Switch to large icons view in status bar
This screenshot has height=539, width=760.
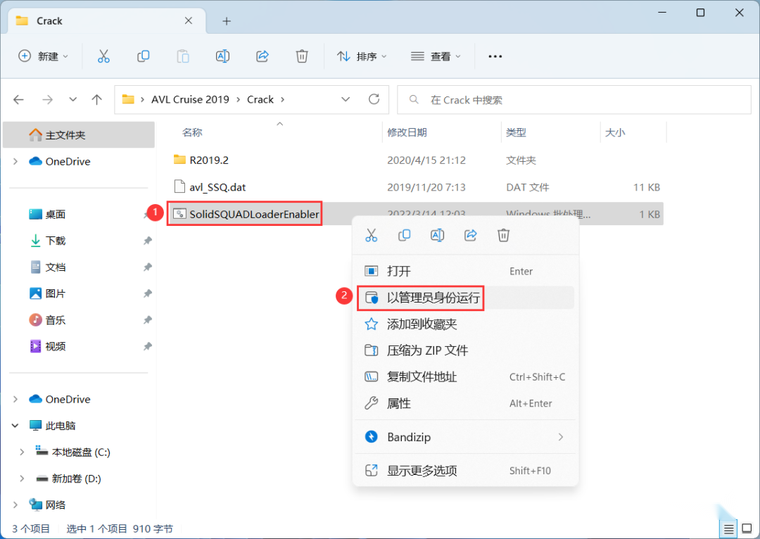(747, 529)
